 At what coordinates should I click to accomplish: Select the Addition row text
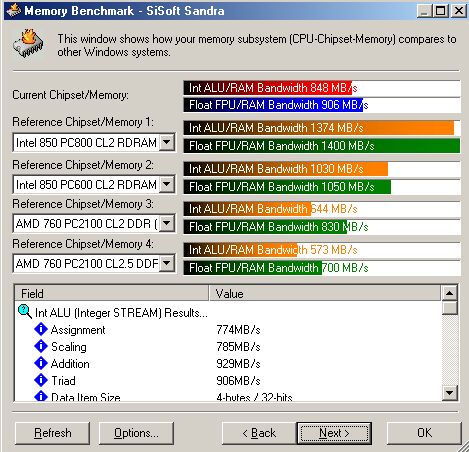[70, 364]
